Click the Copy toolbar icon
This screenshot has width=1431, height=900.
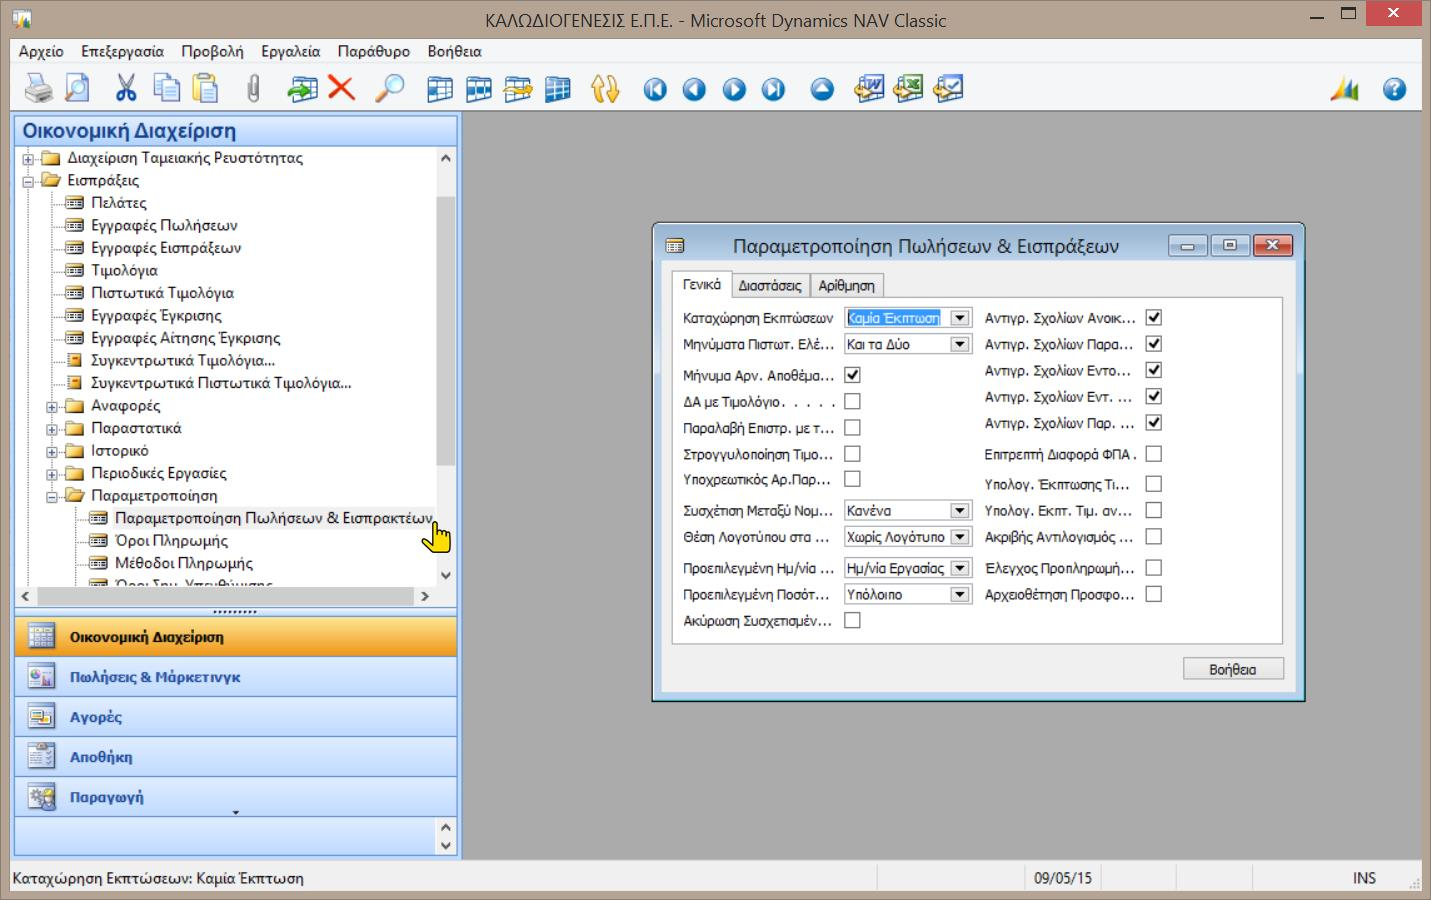[166, 89]
